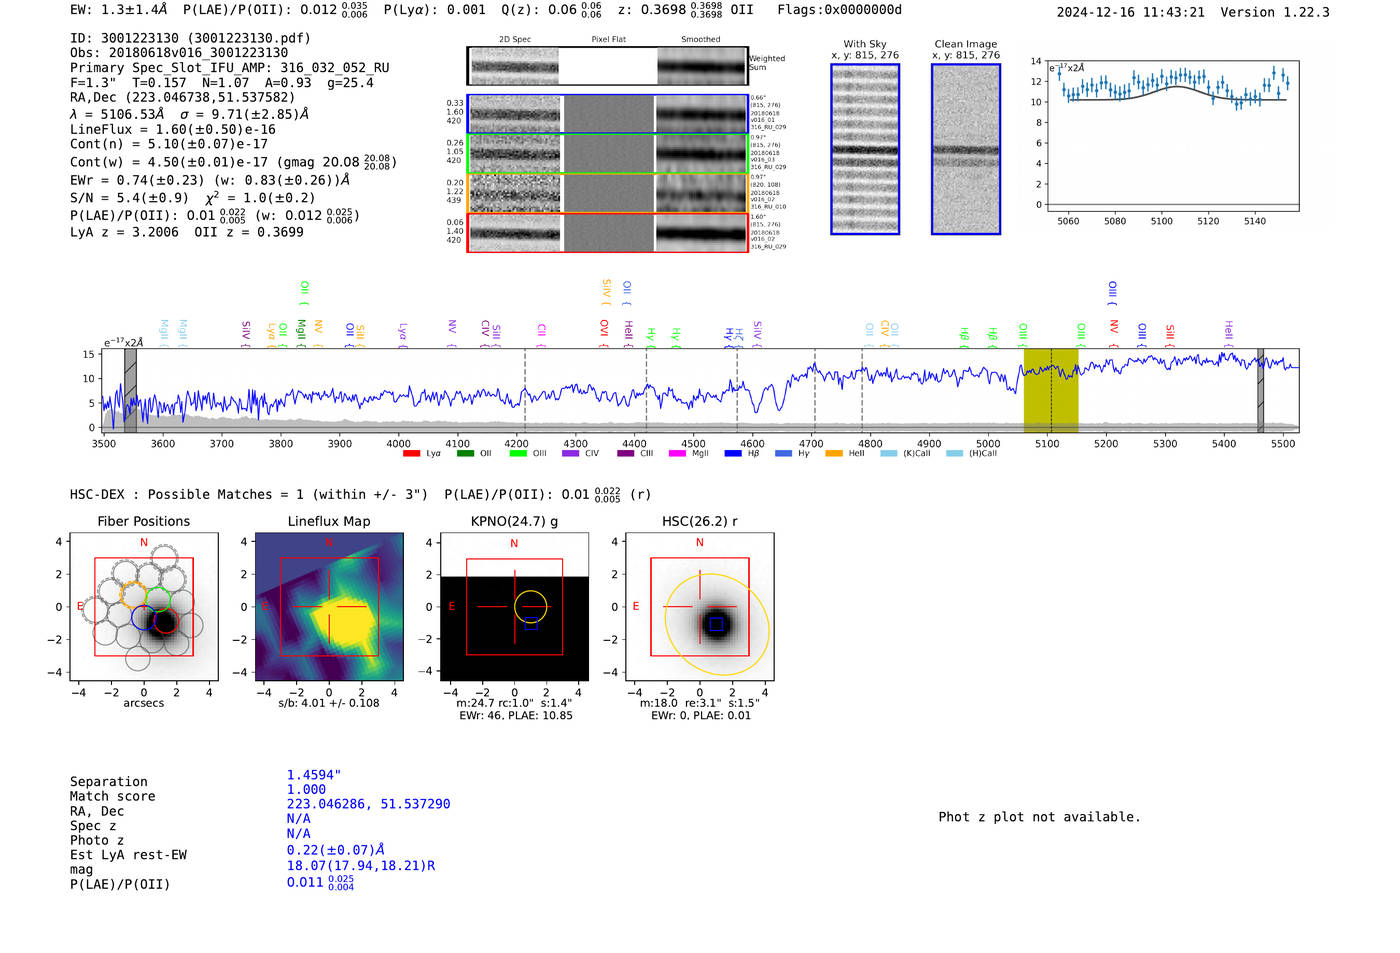Click the Weighted Sum 2D spectrum strip
1400x953 pixels.
(x=608, y=66)
